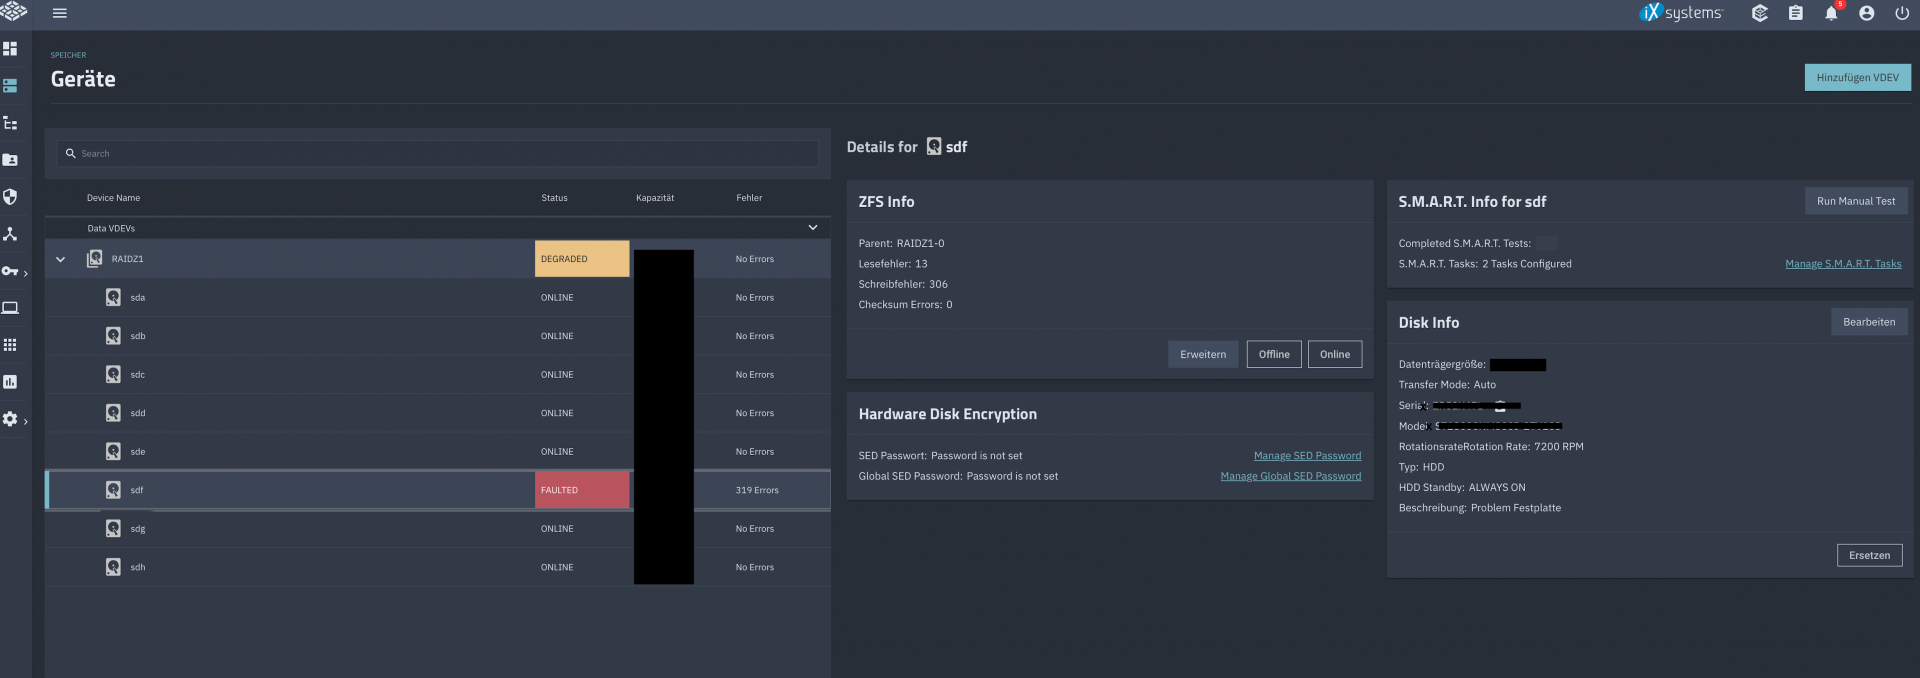This screenshot has height=678, width=1920.
Task: Expand the Credentials submenu arrow
Action: 26,273
